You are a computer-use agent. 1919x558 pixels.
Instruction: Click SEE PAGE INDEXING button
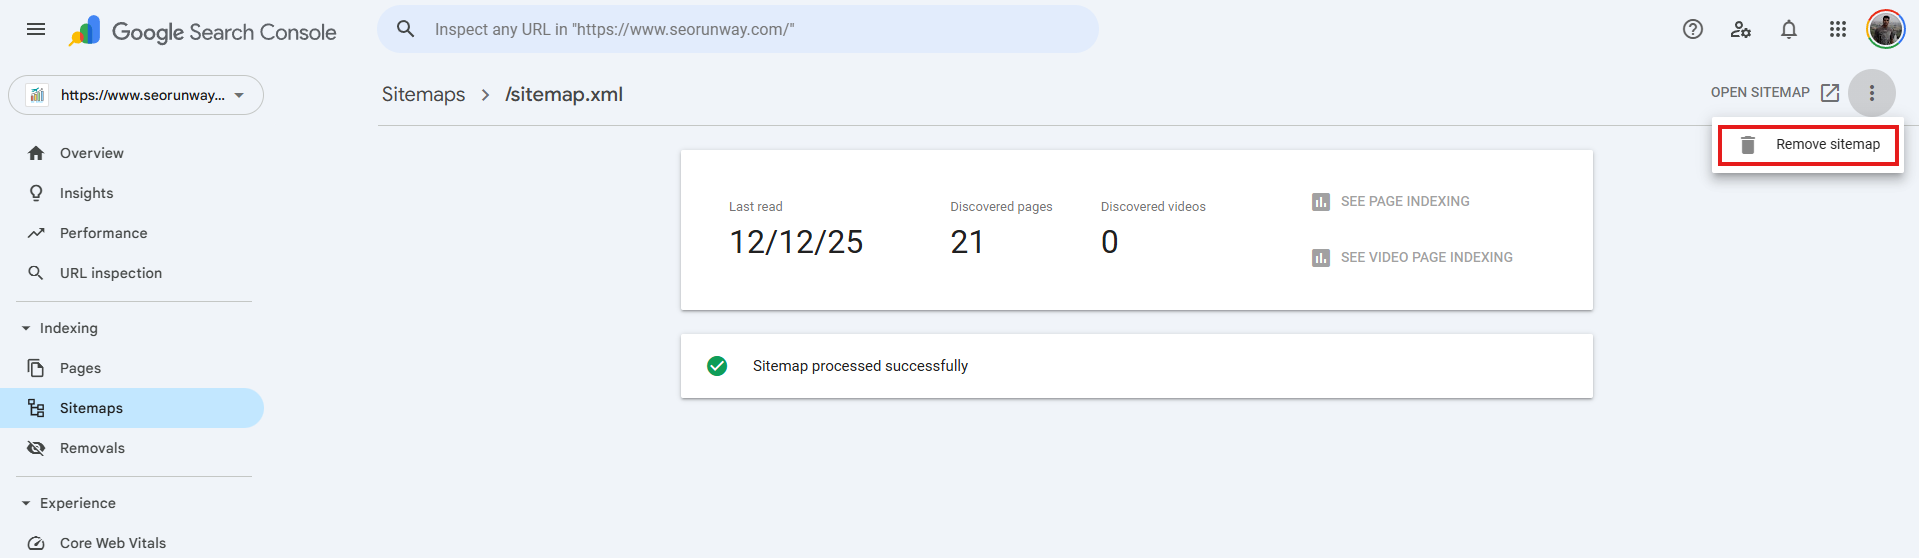tap(1391, 201)
